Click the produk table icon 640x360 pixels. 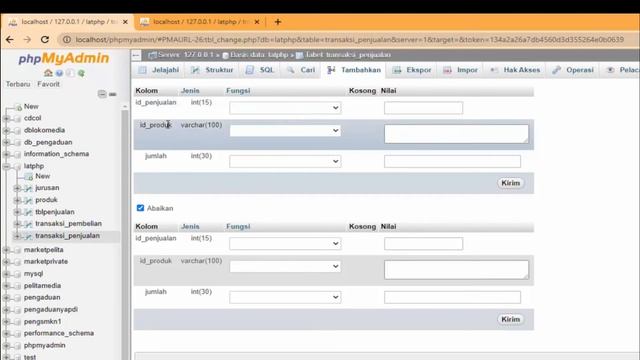coord(29,200)
